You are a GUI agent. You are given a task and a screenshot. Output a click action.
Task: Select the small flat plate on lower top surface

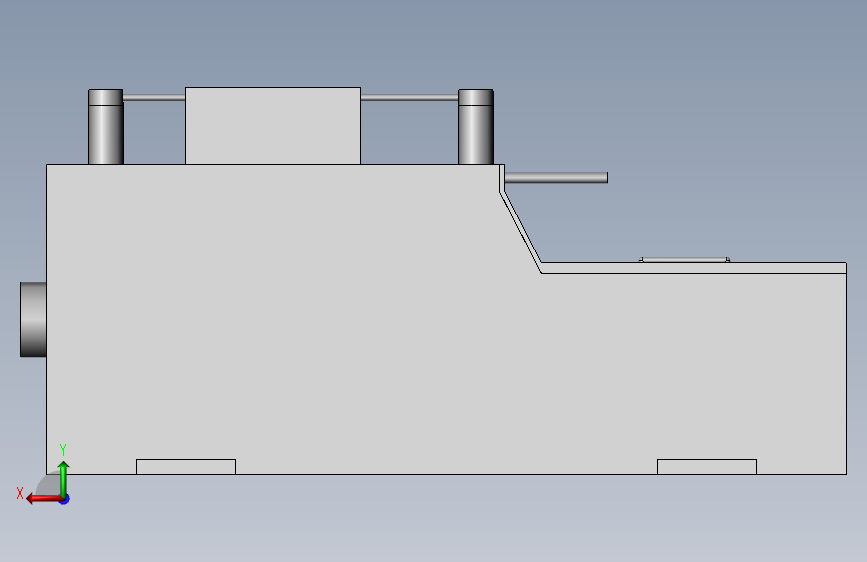coord(685,259)
